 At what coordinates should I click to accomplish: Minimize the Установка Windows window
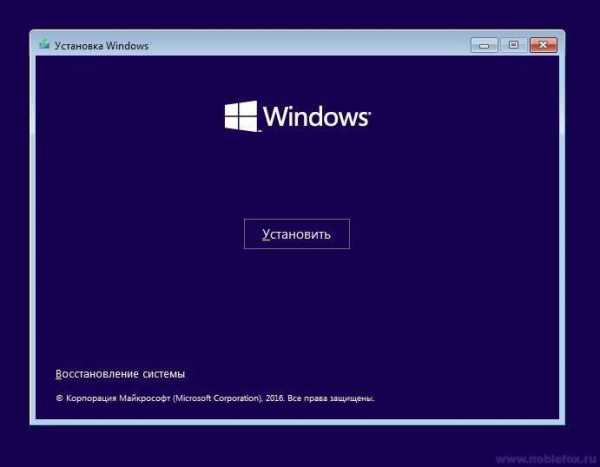coord(484,45)
